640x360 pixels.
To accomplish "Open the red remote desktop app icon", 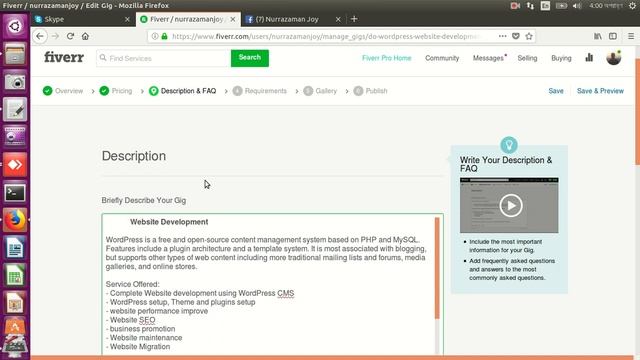I will pyautogui.click(x=15, y=165).
